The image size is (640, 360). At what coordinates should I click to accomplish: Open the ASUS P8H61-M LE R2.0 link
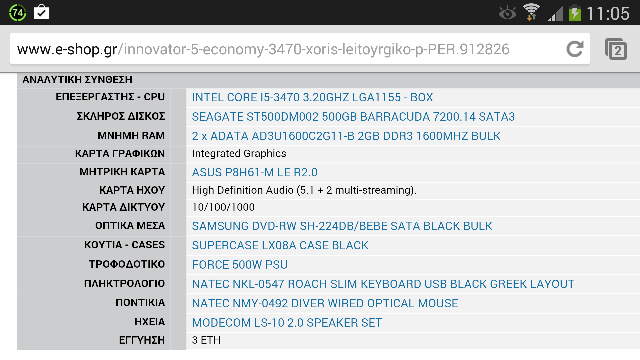(x=255, y=172)
